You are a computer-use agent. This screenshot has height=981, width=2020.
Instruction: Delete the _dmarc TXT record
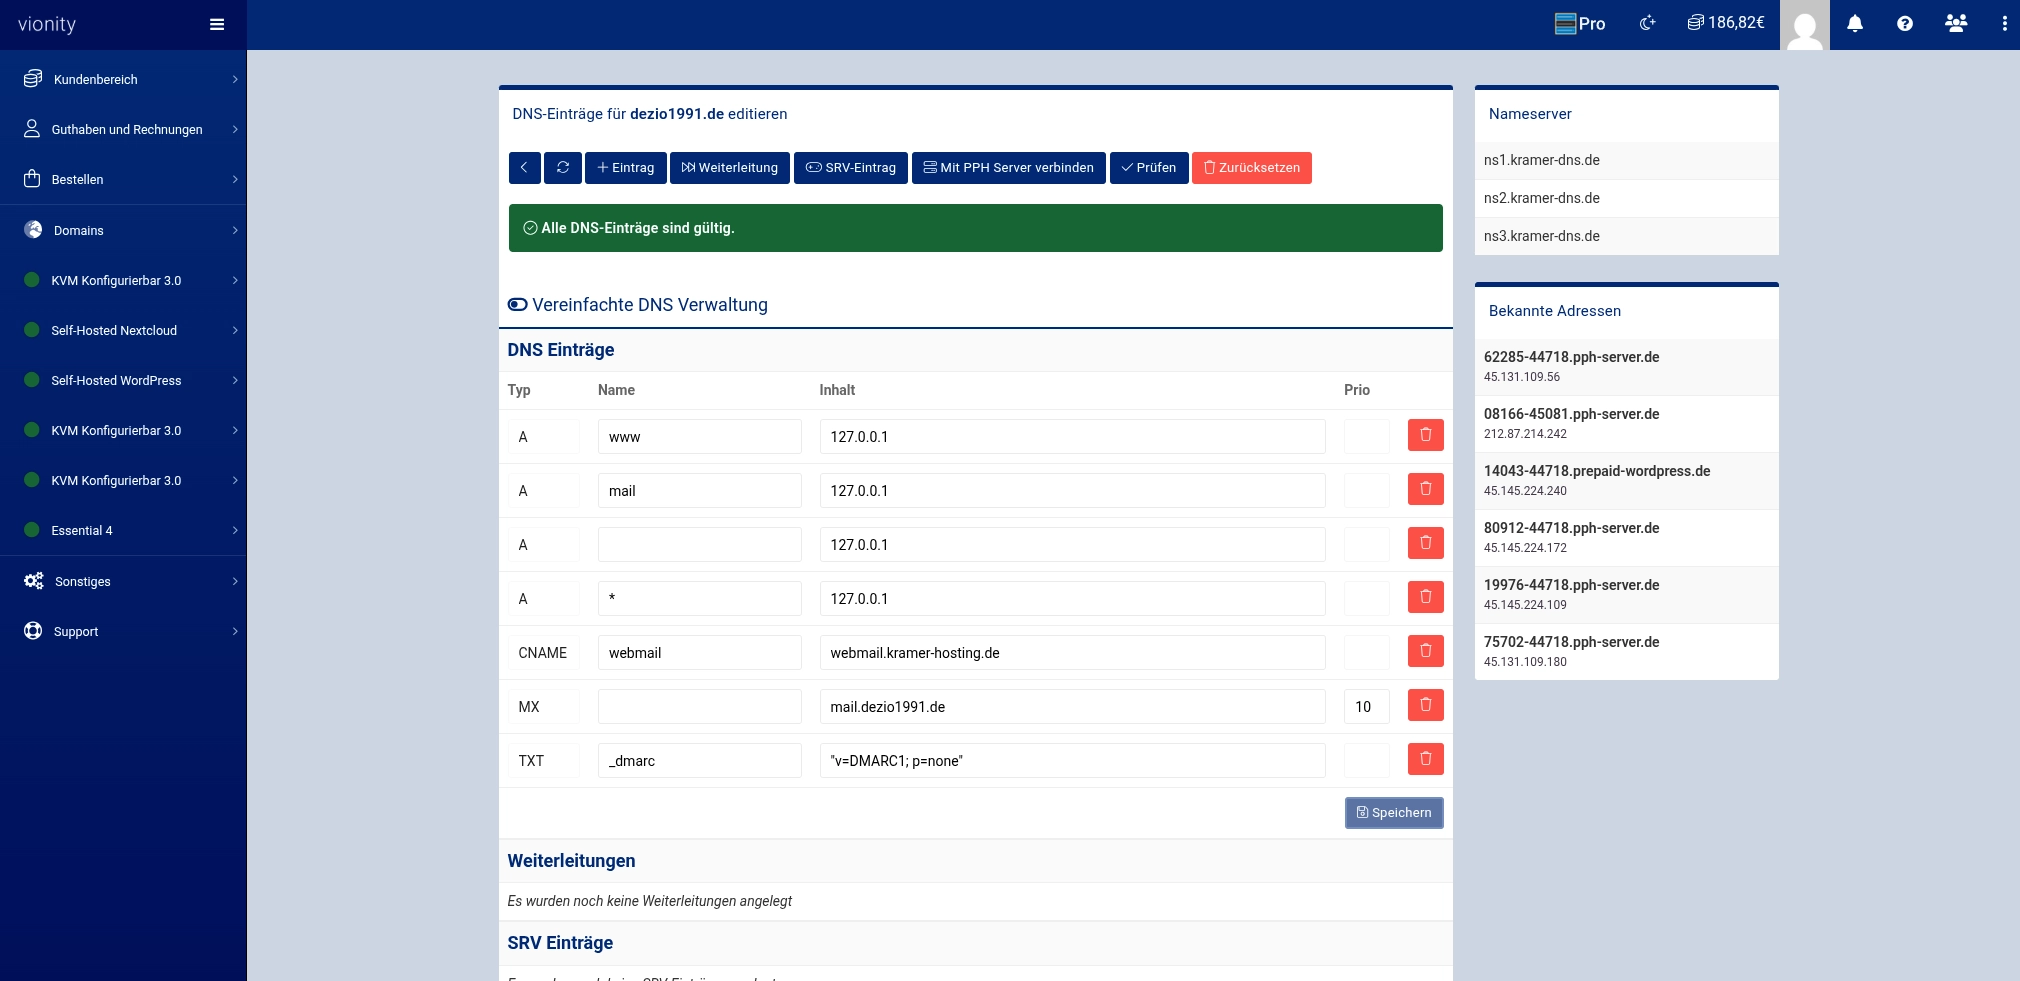tap(1425, 760)
